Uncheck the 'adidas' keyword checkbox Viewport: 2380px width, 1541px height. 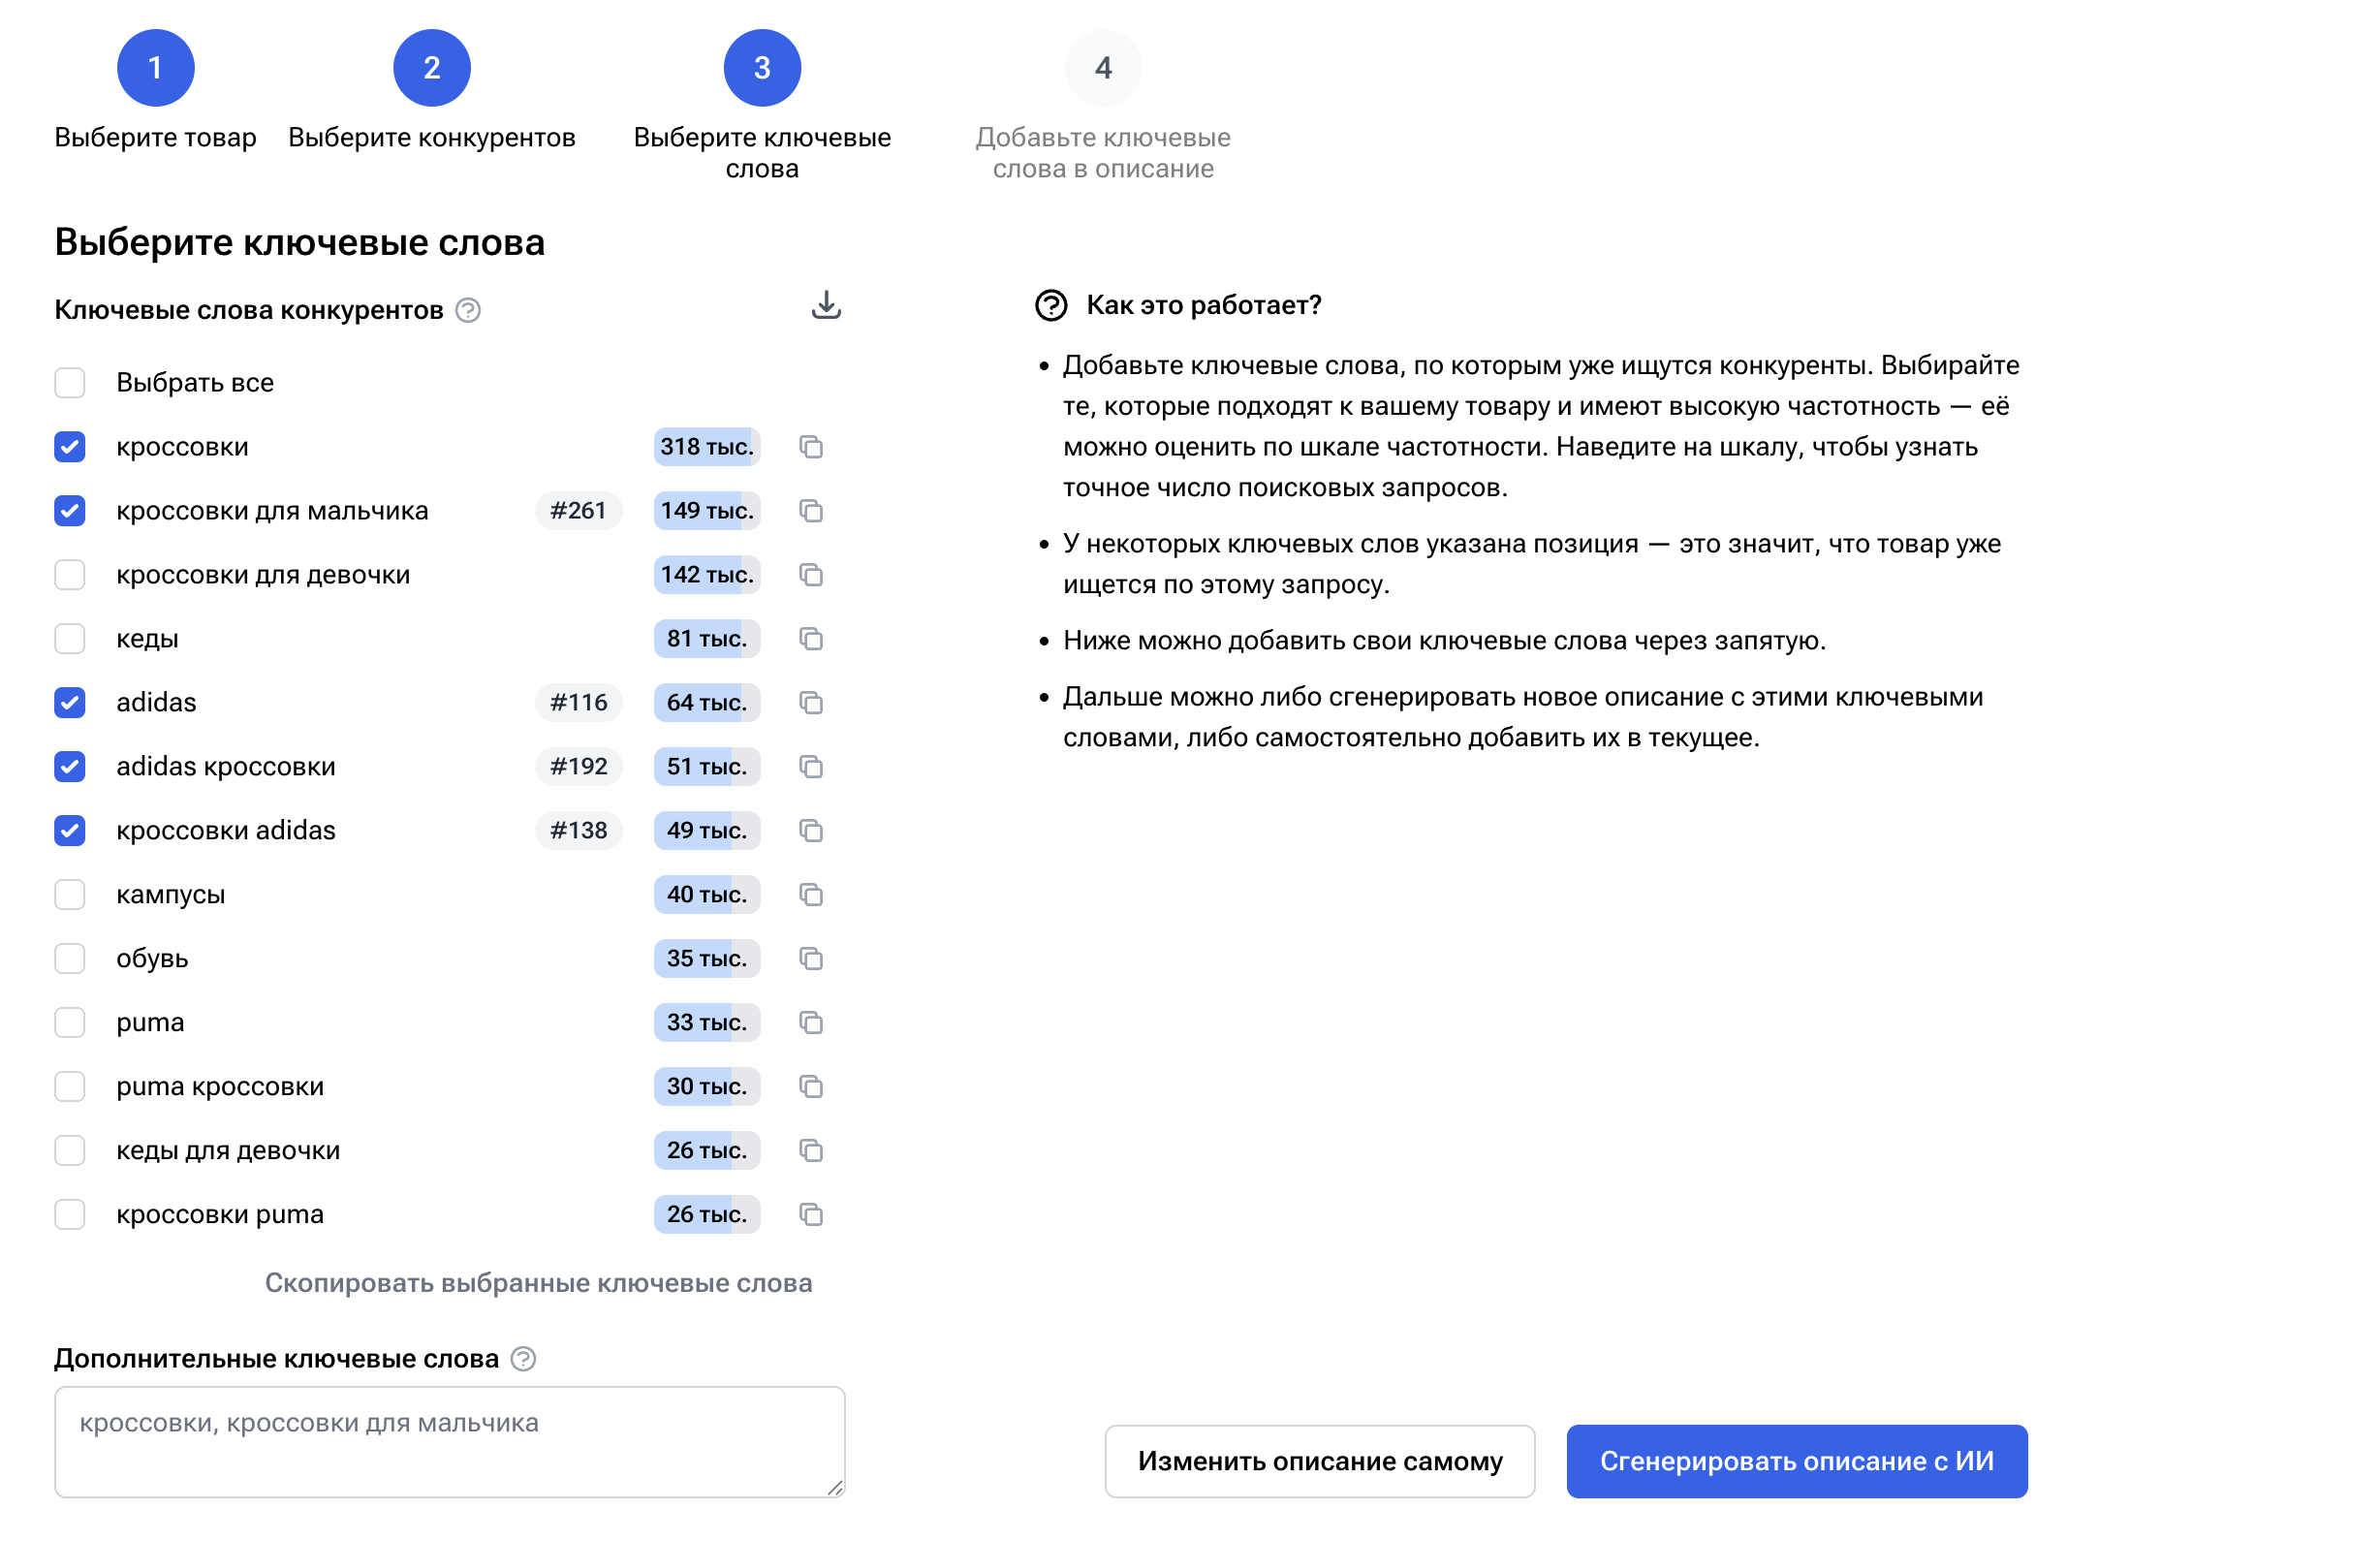click(x=70, y=703)
